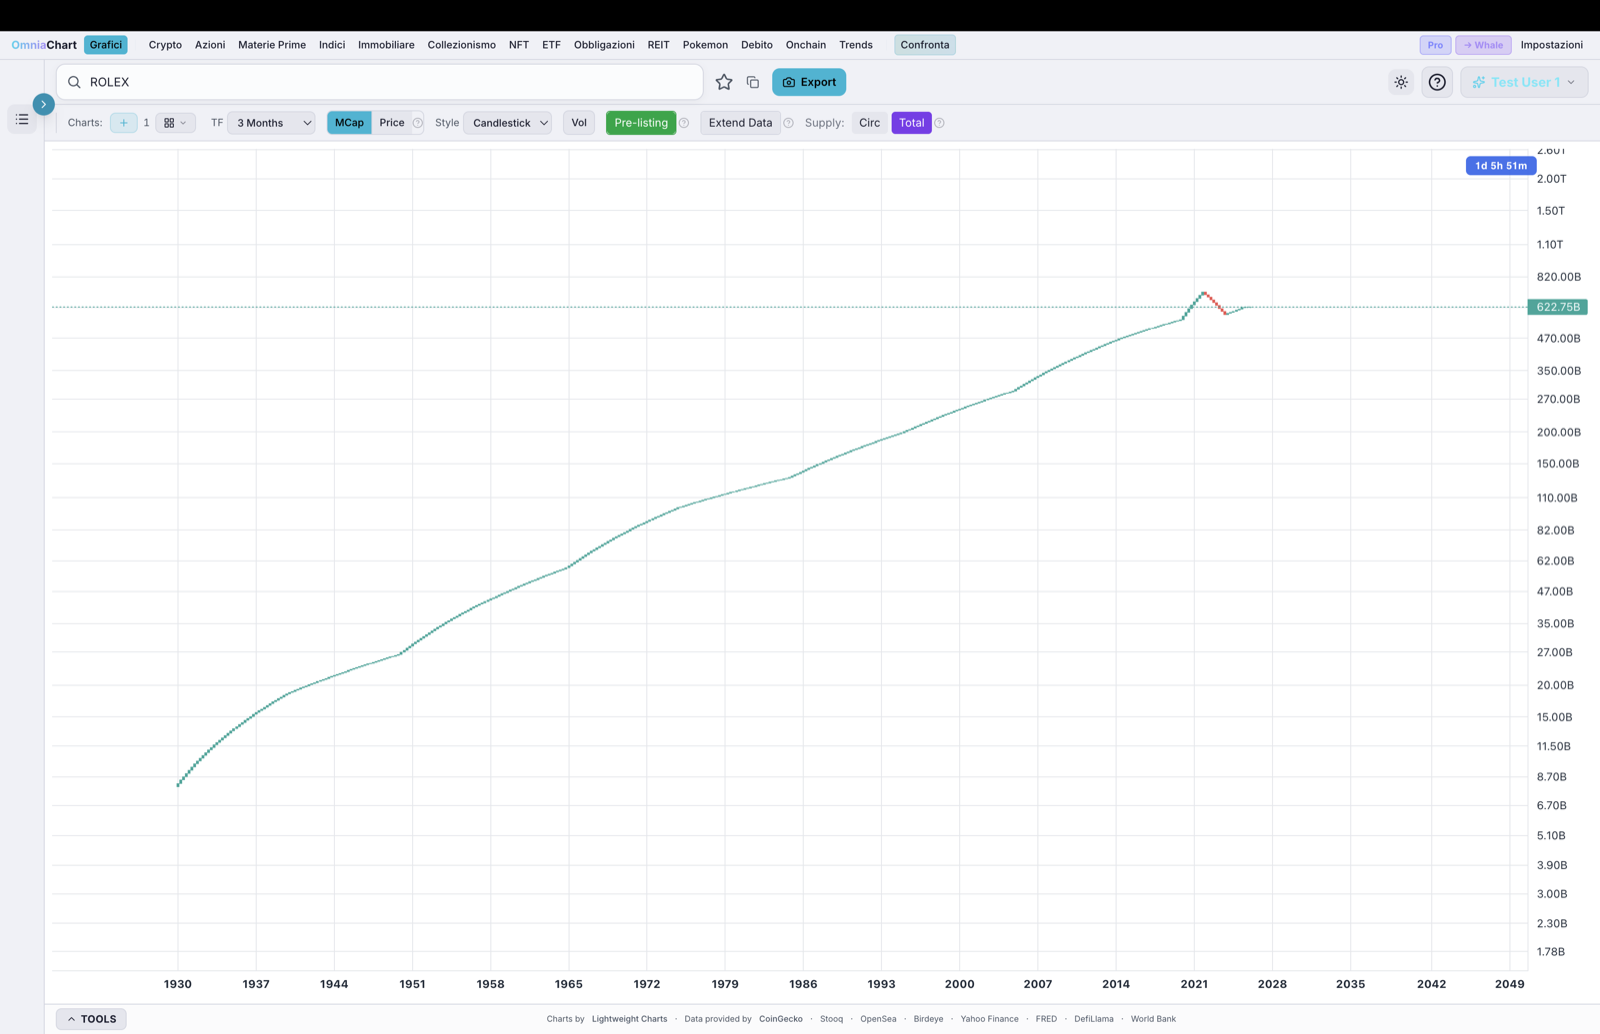Expand sidebar with the blue arrow
Image resolution: width=1600 pixels, height=1034 pixels.
(x=43, y=104)
